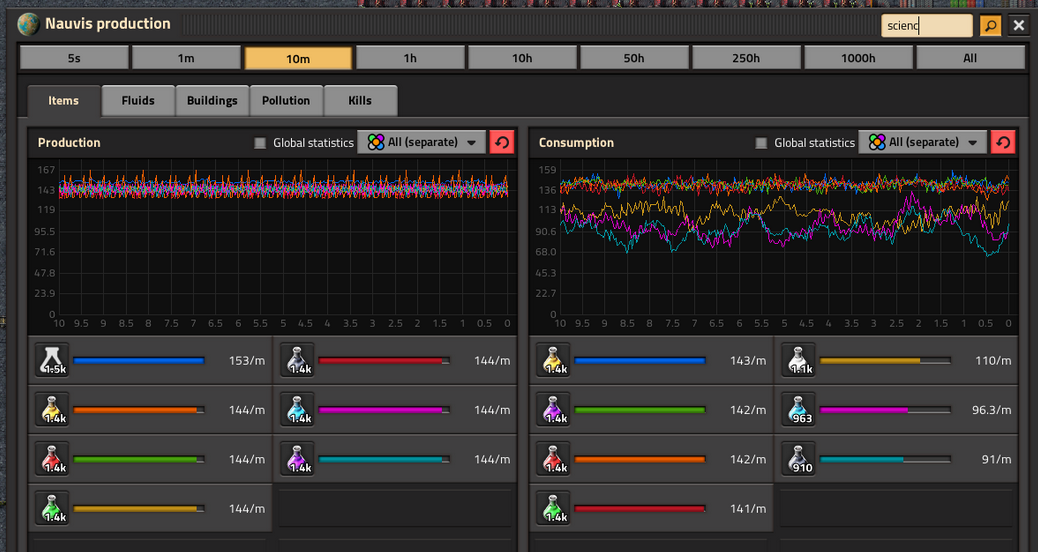The height and width of the screenshot is (552, 1038).
Task: Select the 1000h time range
Action: coord(858,58)
